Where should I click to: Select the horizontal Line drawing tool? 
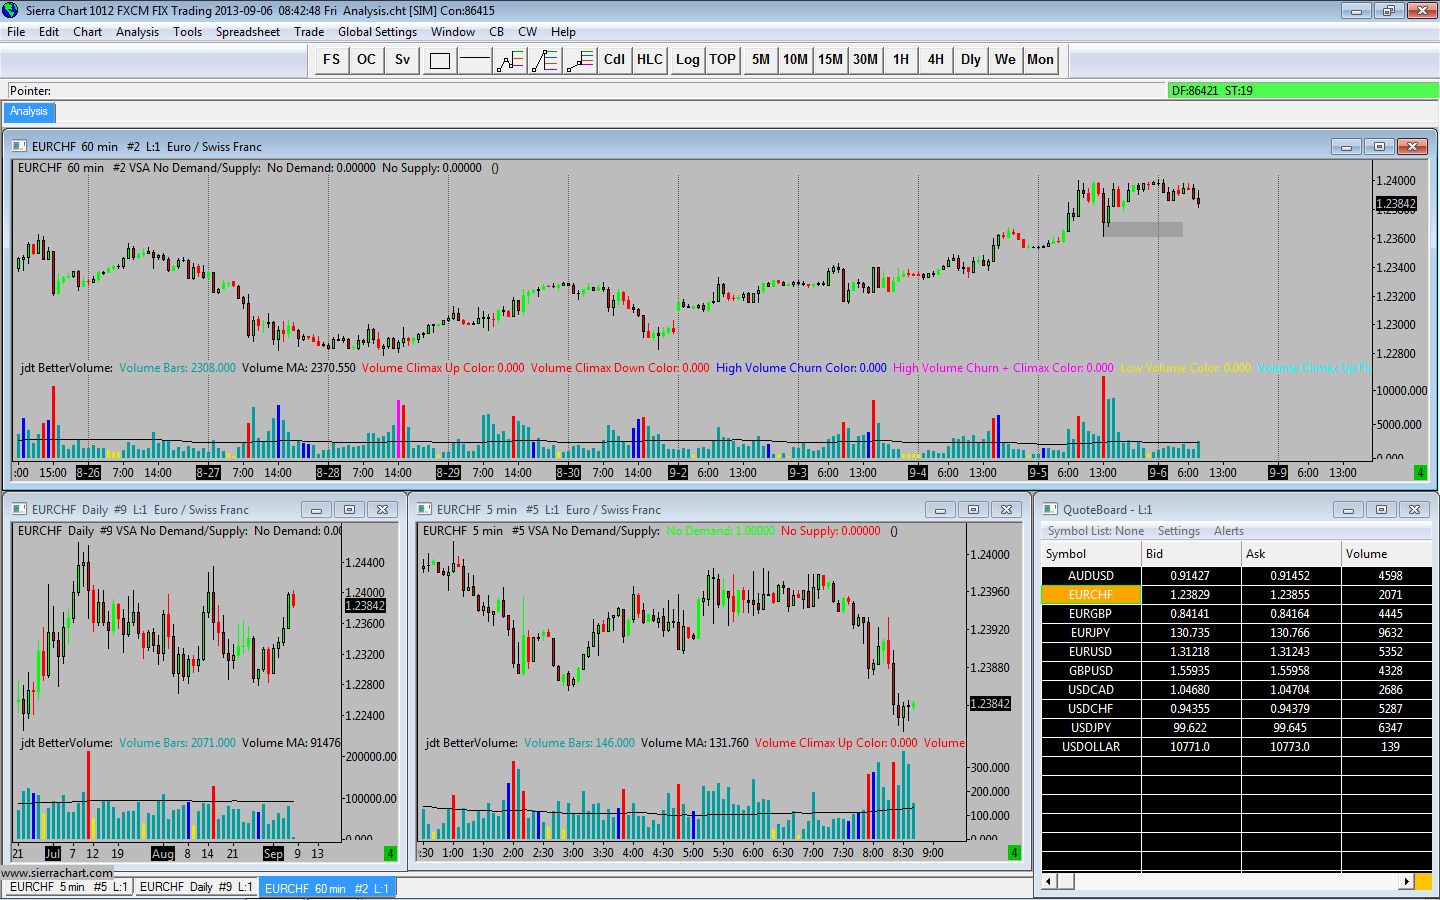(474, 60)
